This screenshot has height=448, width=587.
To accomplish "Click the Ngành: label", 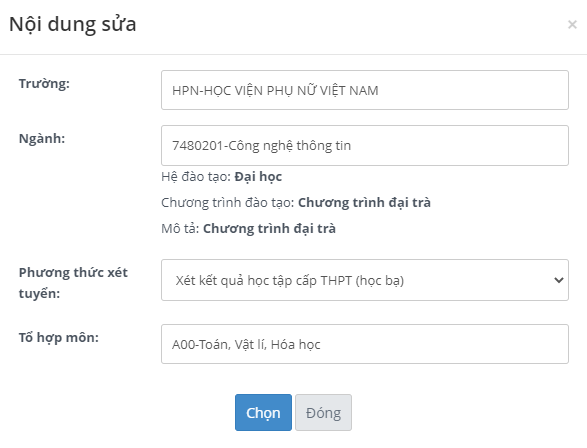I will click(42, 138).
